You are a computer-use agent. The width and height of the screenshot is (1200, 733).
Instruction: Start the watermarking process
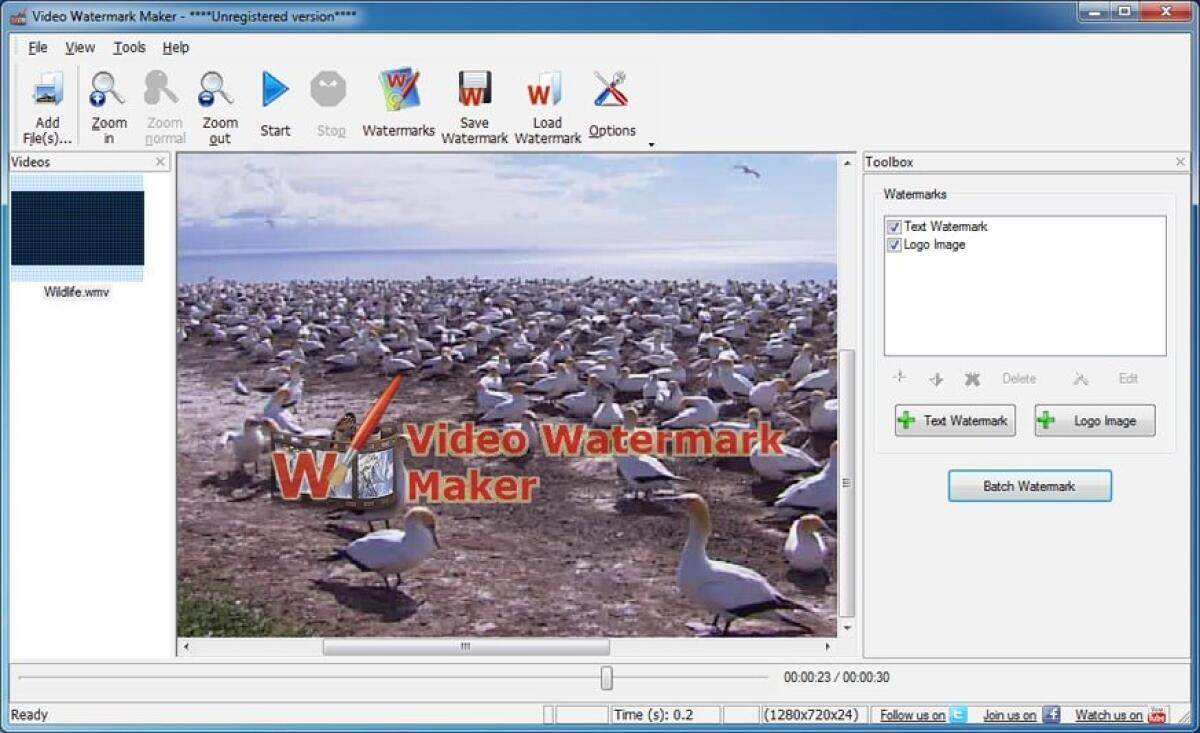tap(275, 100)
